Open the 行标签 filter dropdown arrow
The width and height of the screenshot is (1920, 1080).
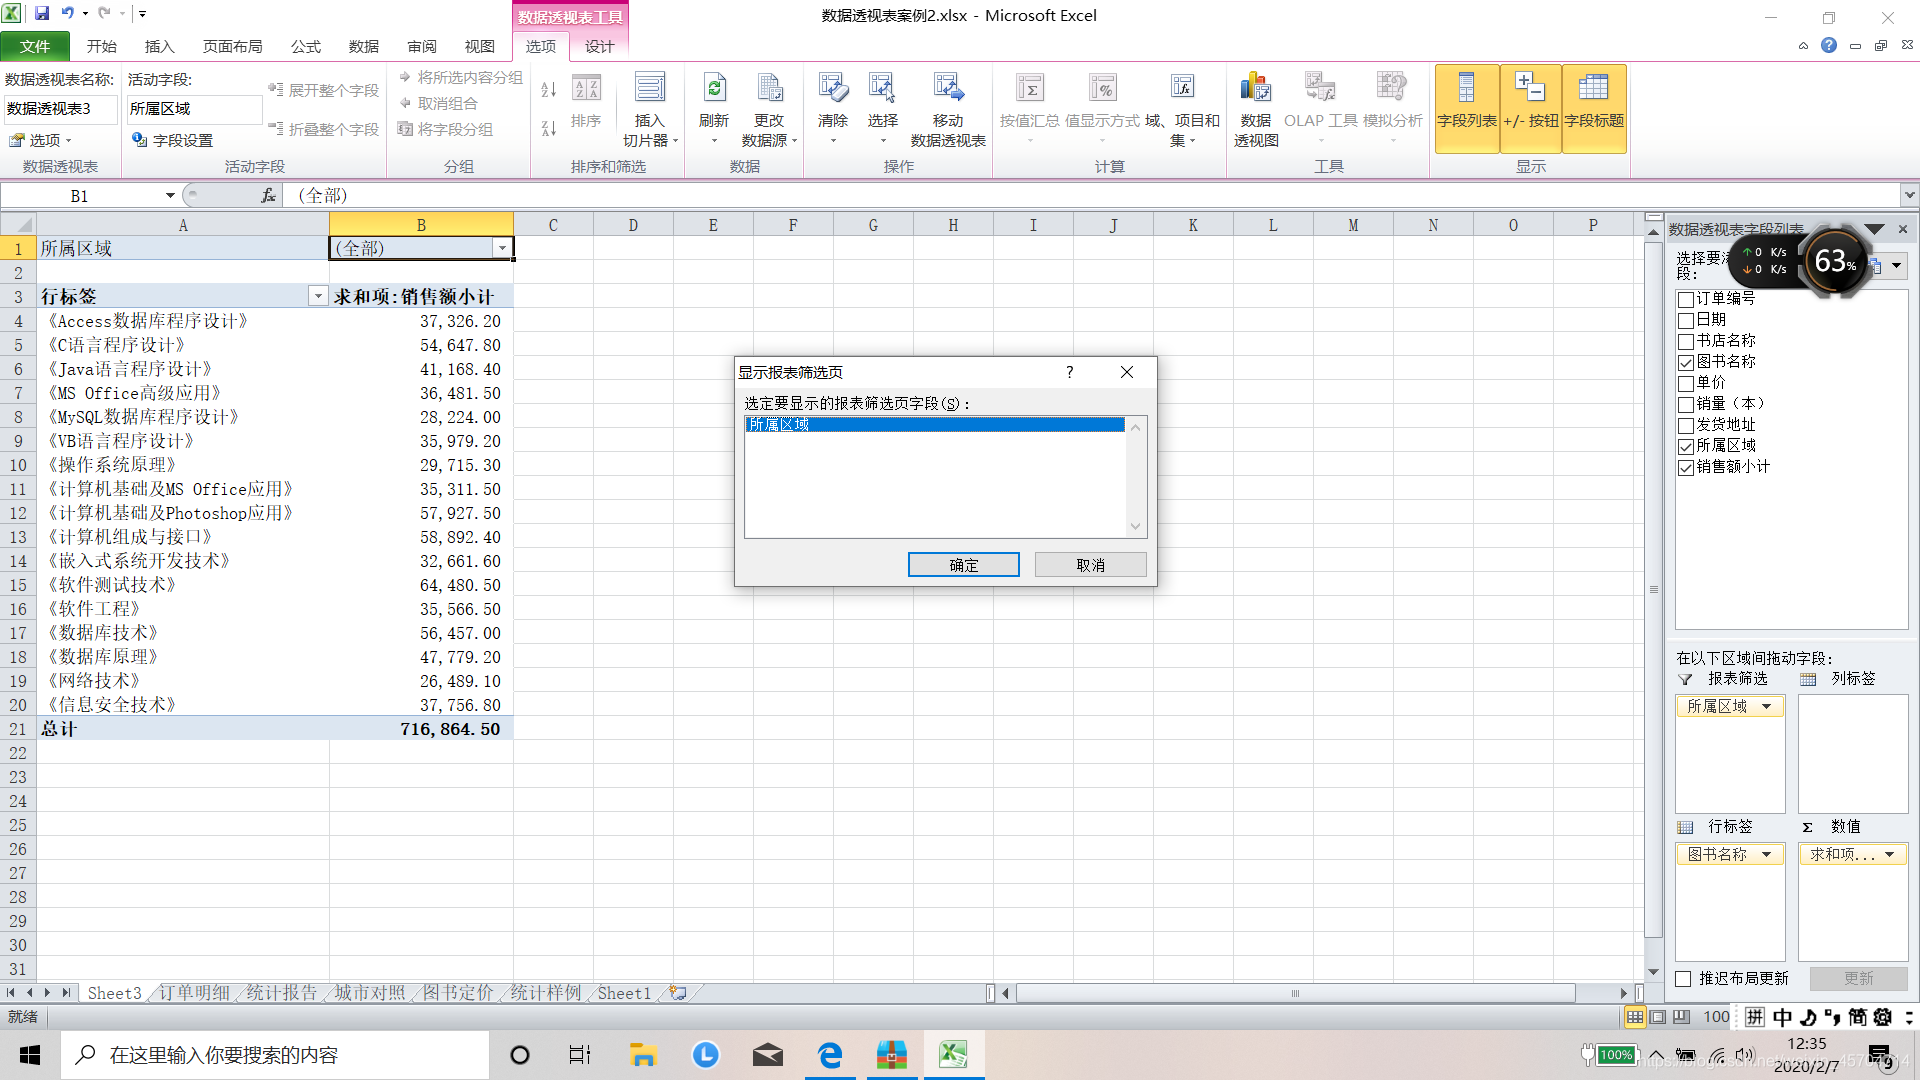pos(317,296)
